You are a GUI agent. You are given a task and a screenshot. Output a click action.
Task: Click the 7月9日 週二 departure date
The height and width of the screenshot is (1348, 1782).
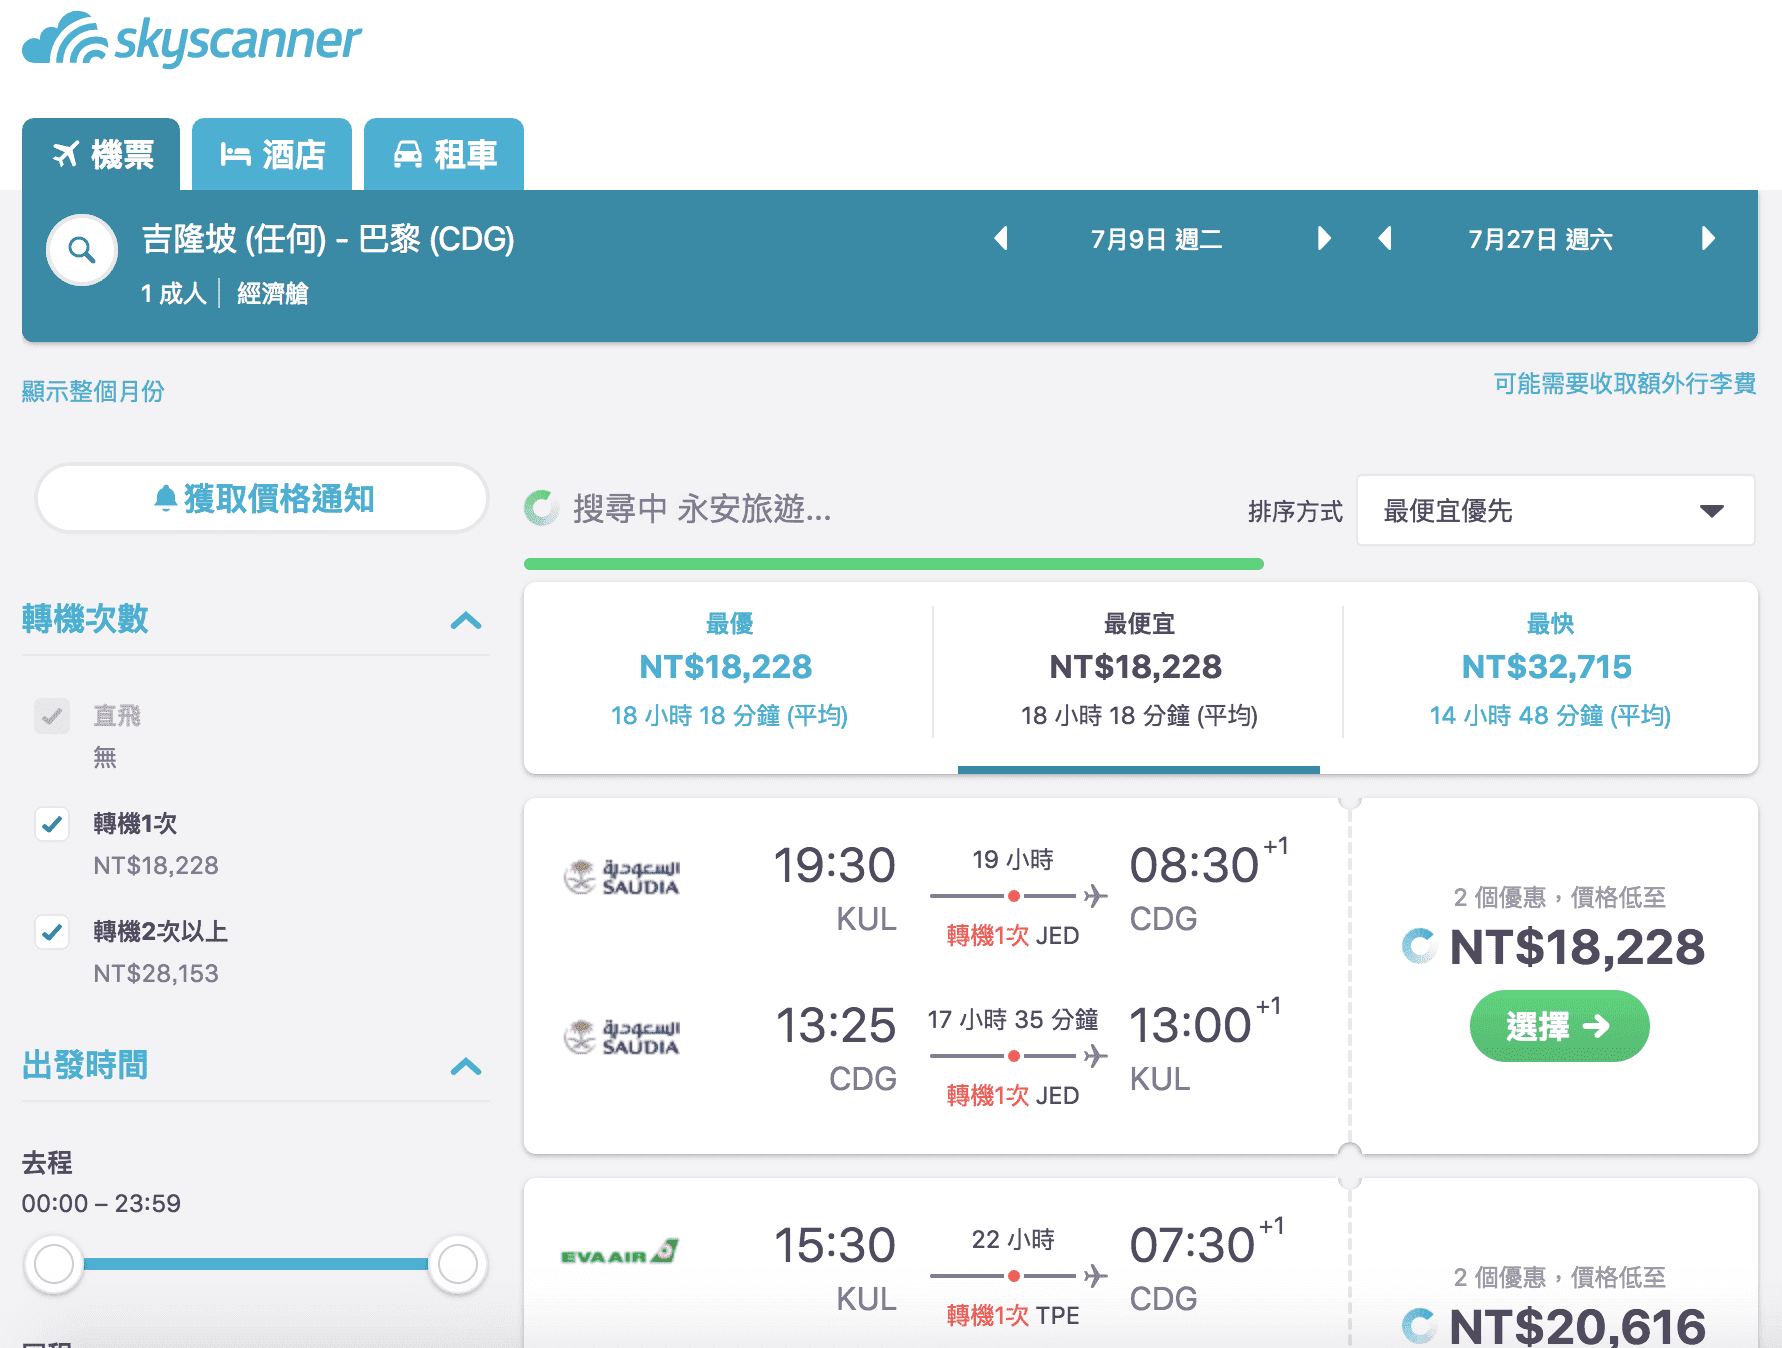click(x=1157, y=239)
